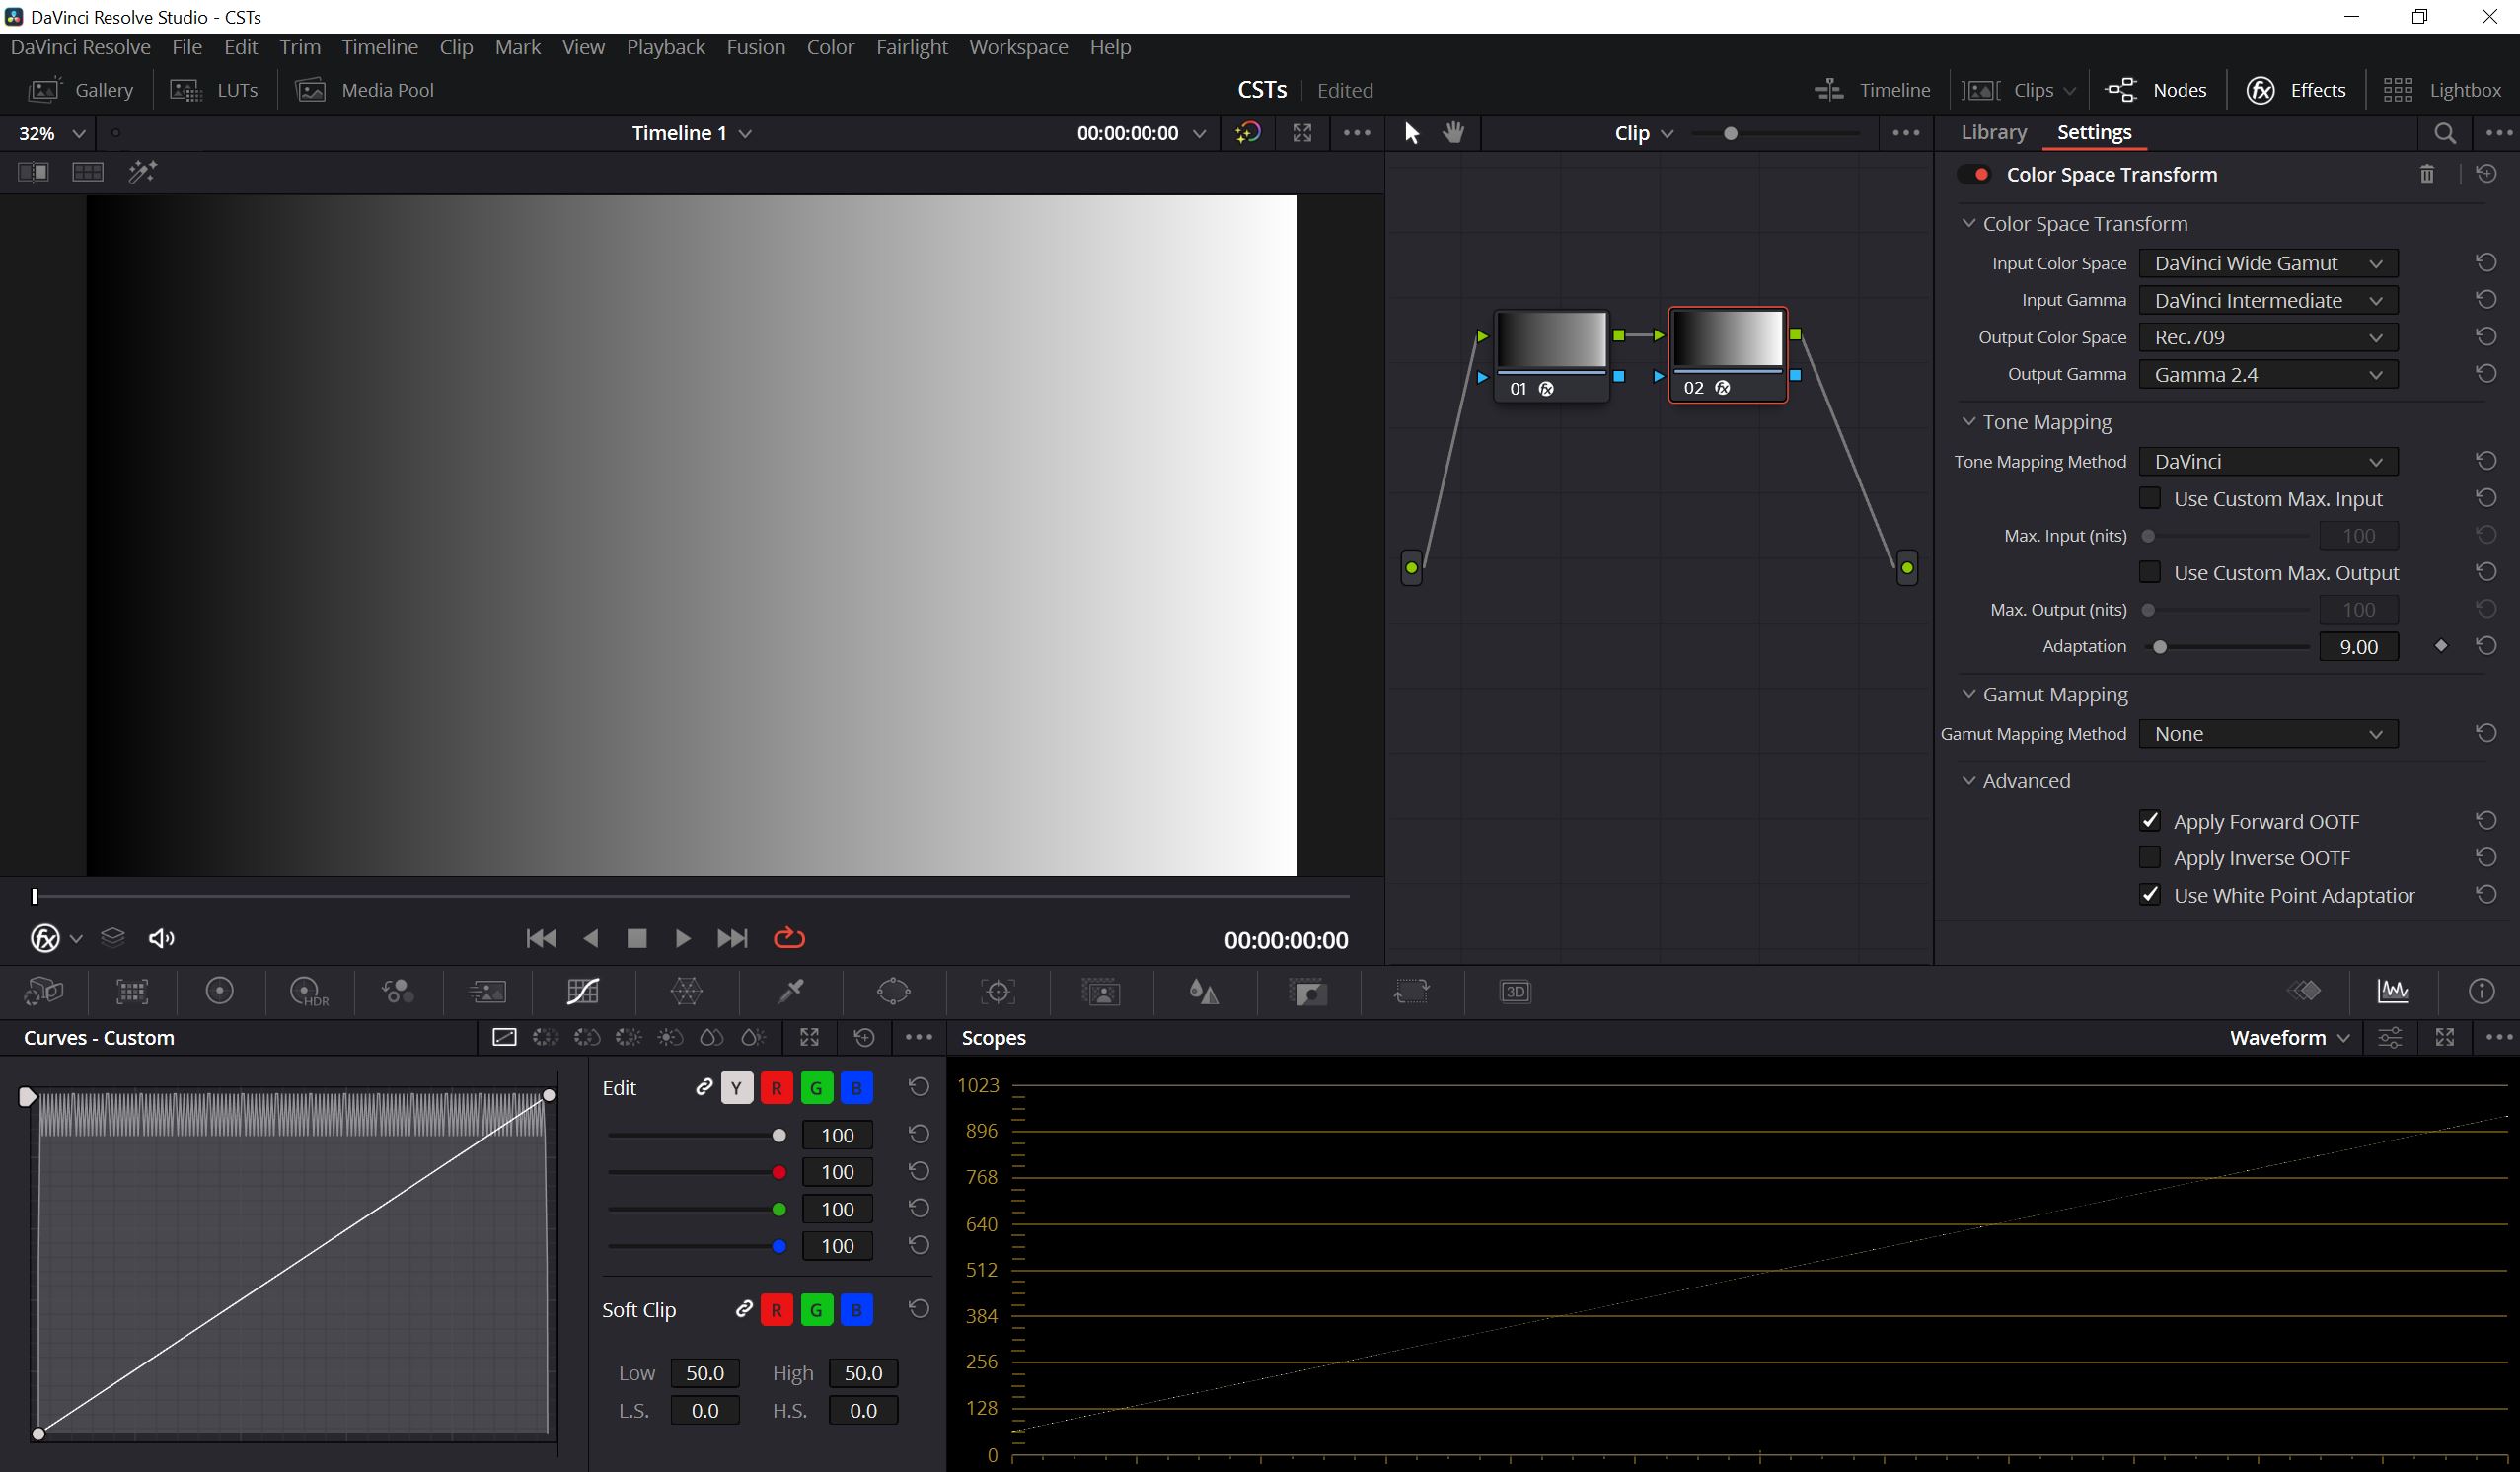Open the Lightbox view
Viewport: 2520px width, 1472px height.
tap(2441, 90)
